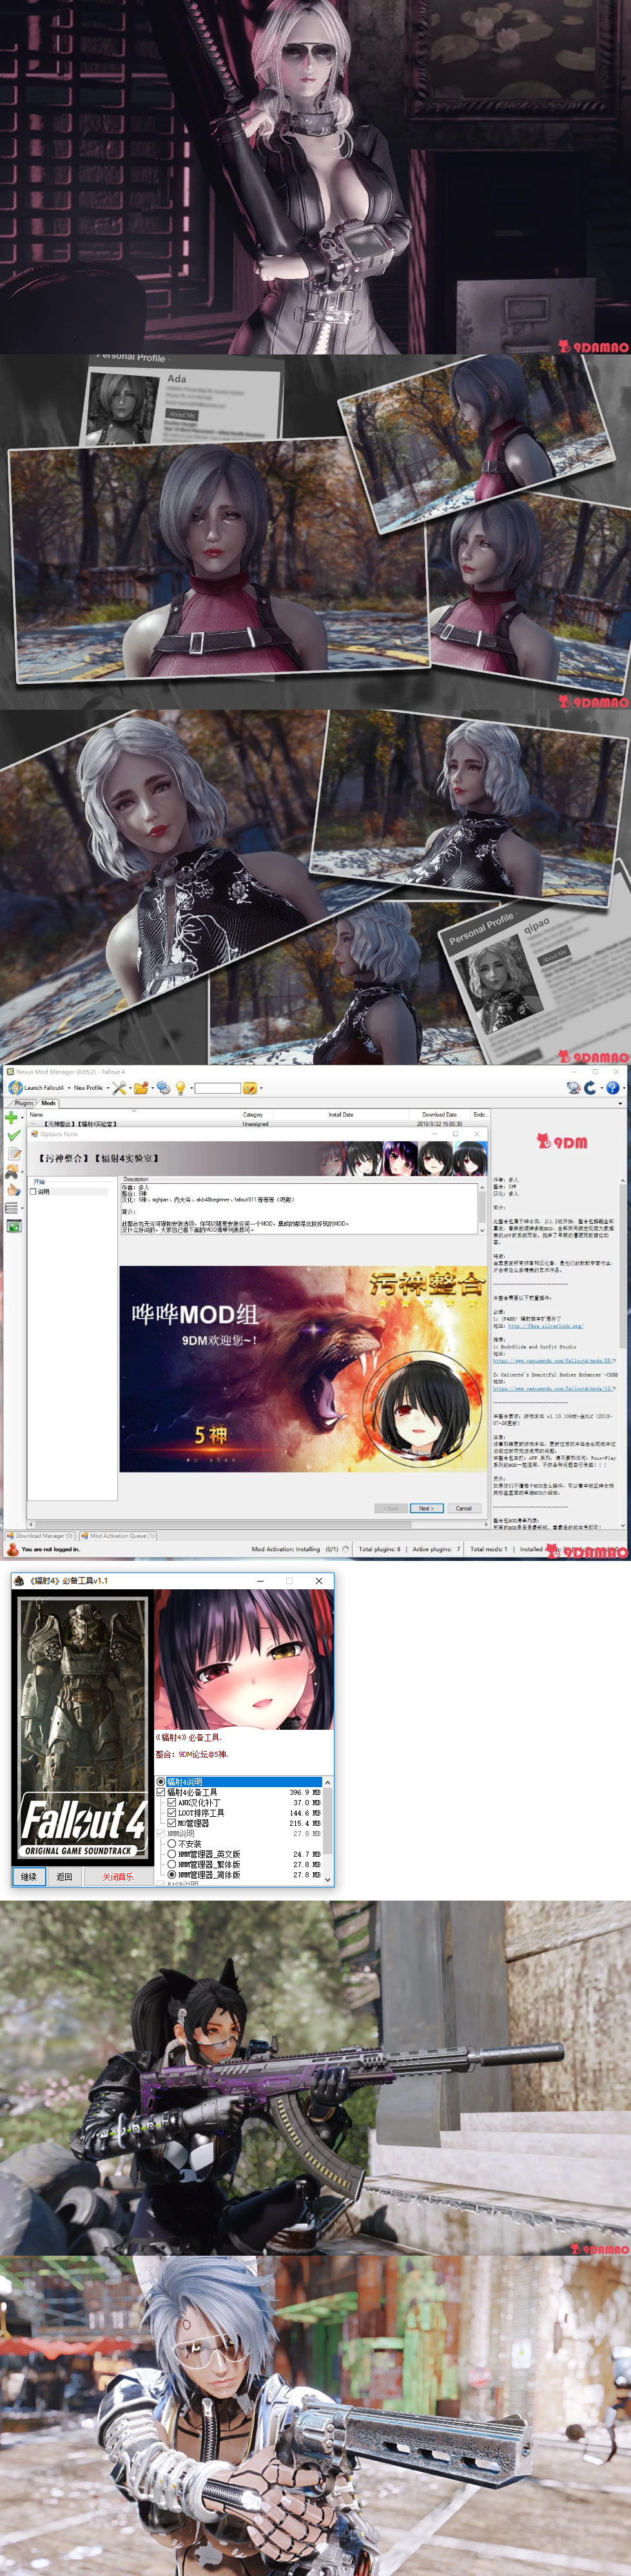Select the 辐射4说明 radio option

pos(161,1782)
